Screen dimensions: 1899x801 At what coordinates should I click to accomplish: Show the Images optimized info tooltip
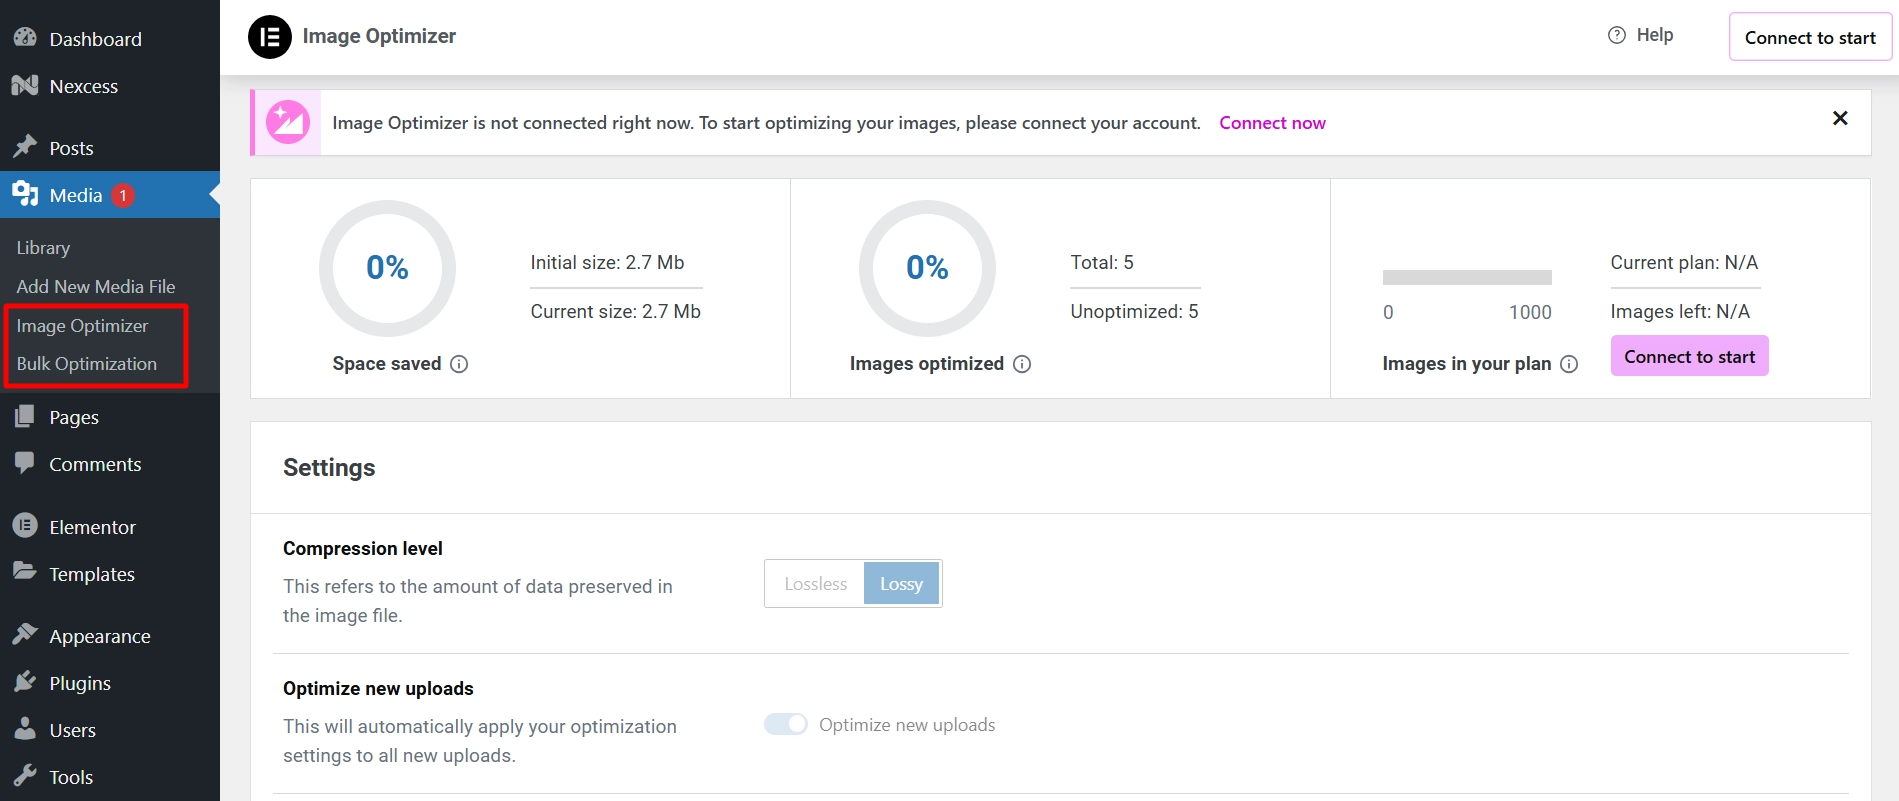click(1022, 364)
